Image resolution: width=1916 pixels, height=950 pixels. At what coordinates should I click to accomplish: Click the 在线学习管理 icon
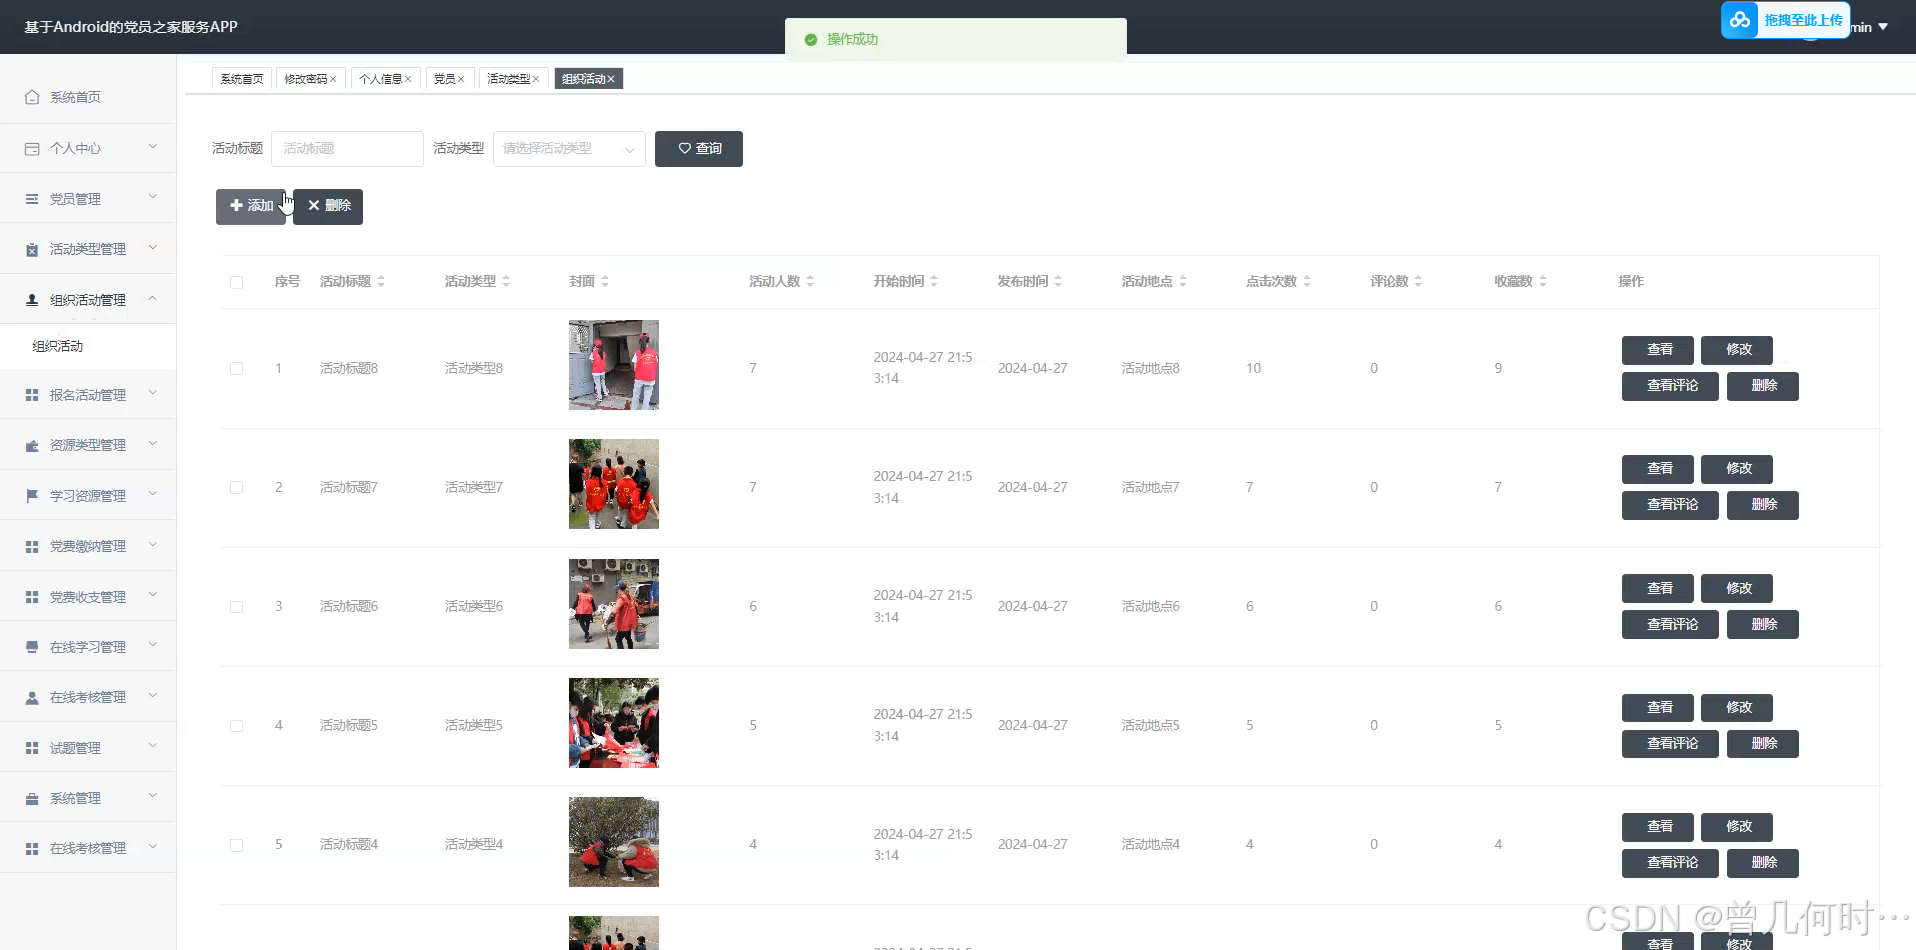pos(32,647)
